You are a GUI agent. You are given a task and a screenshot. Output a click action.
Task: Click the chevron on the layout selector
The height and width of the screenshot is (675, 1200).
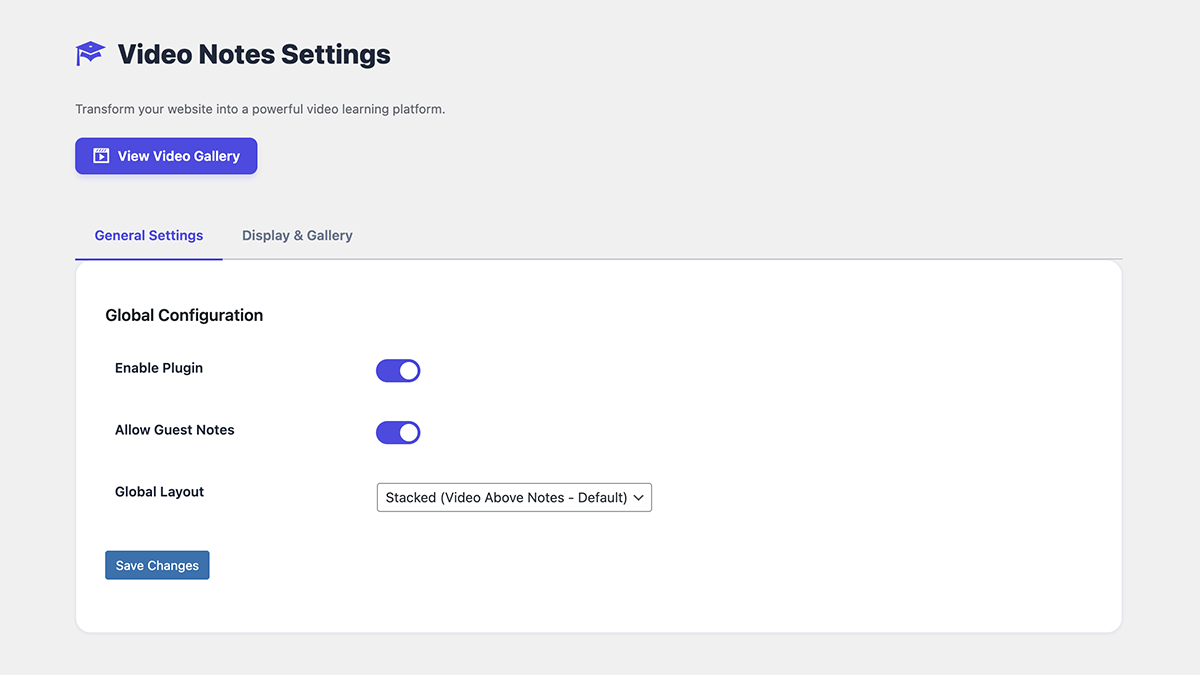tap(639, 497)
